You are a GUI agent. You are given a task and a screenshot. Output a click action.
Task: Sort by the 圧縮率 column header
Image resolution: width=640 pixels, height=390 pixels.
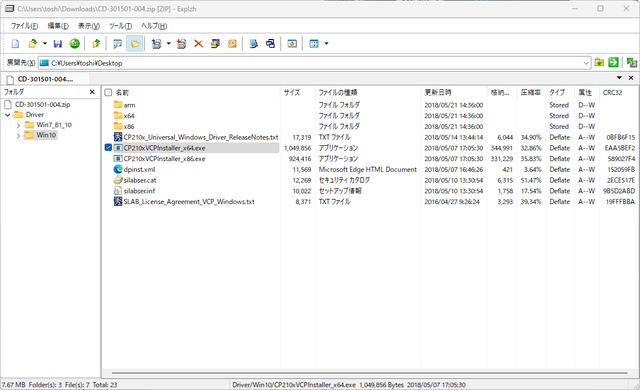click(x=531, y=93)
